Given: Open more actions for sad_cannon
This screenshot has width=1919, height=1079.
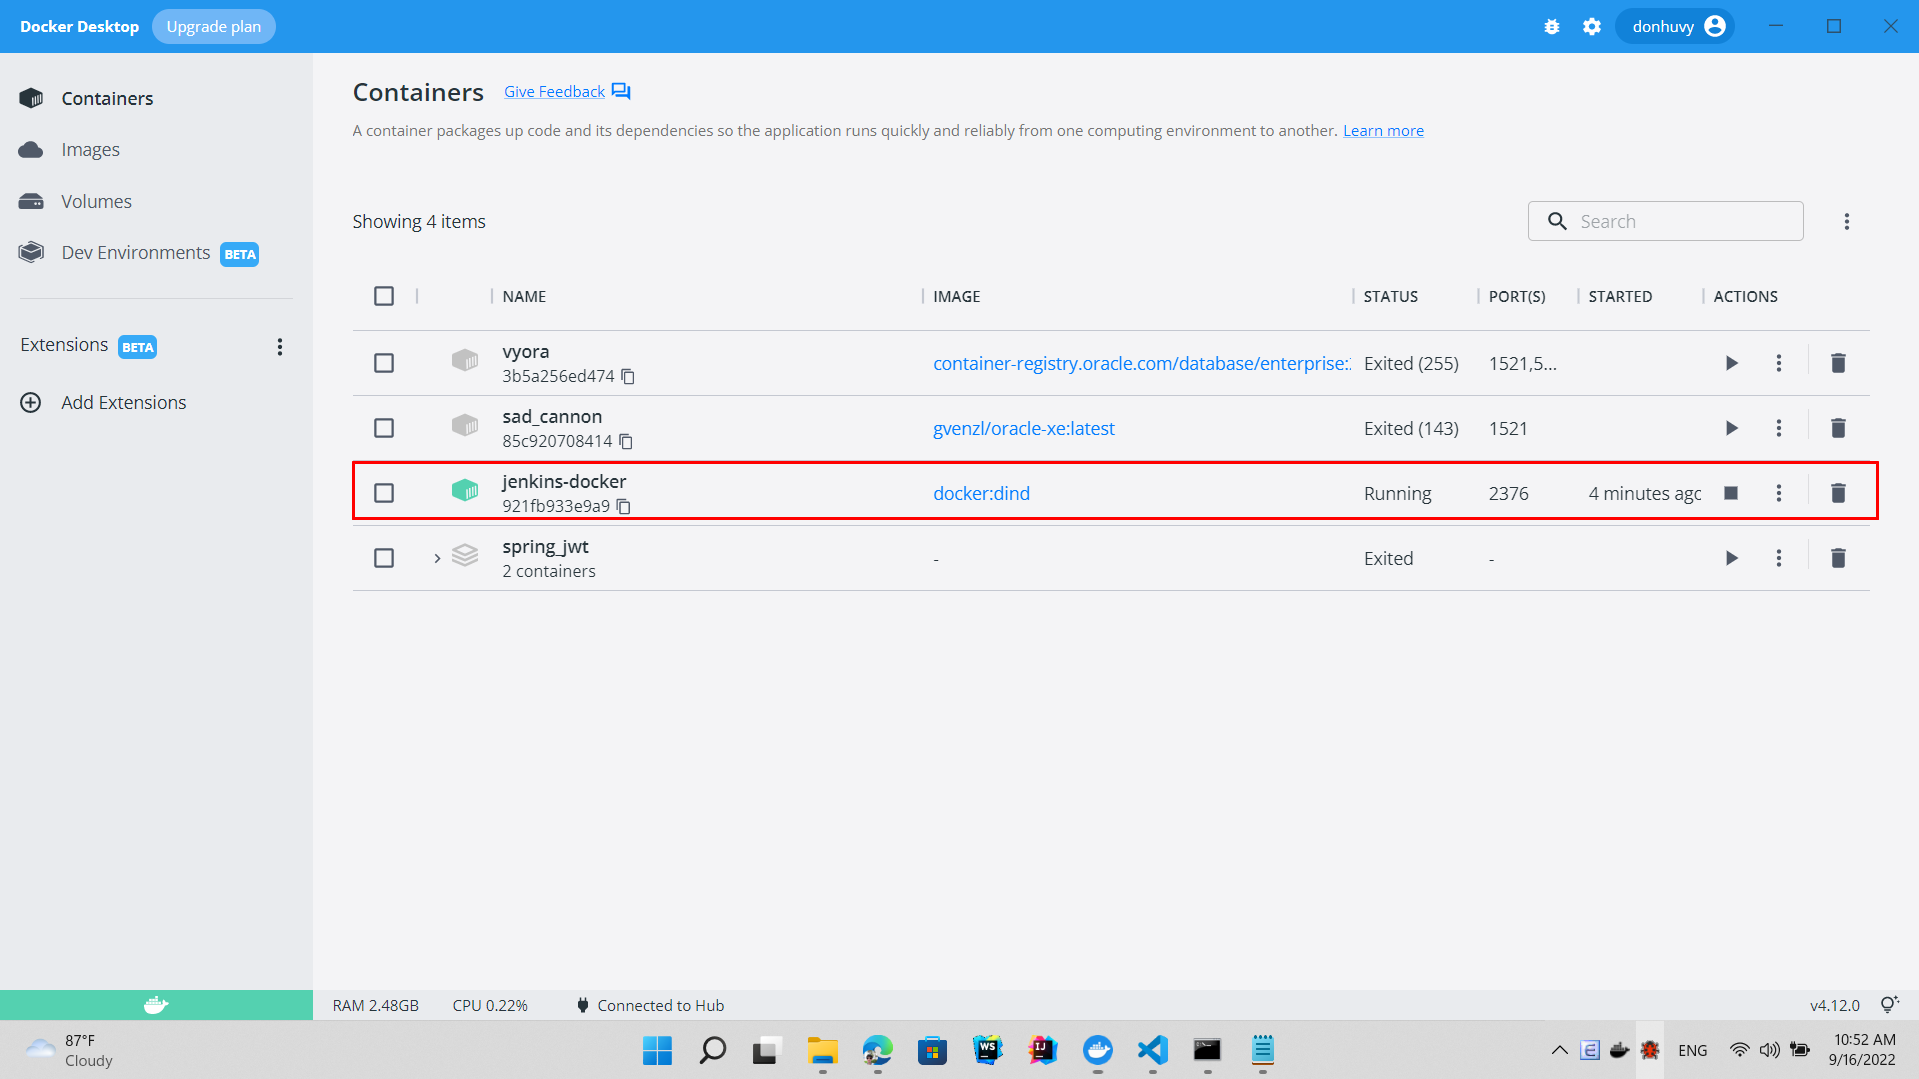Looking at the screenshot, I should coord(1779,428).
